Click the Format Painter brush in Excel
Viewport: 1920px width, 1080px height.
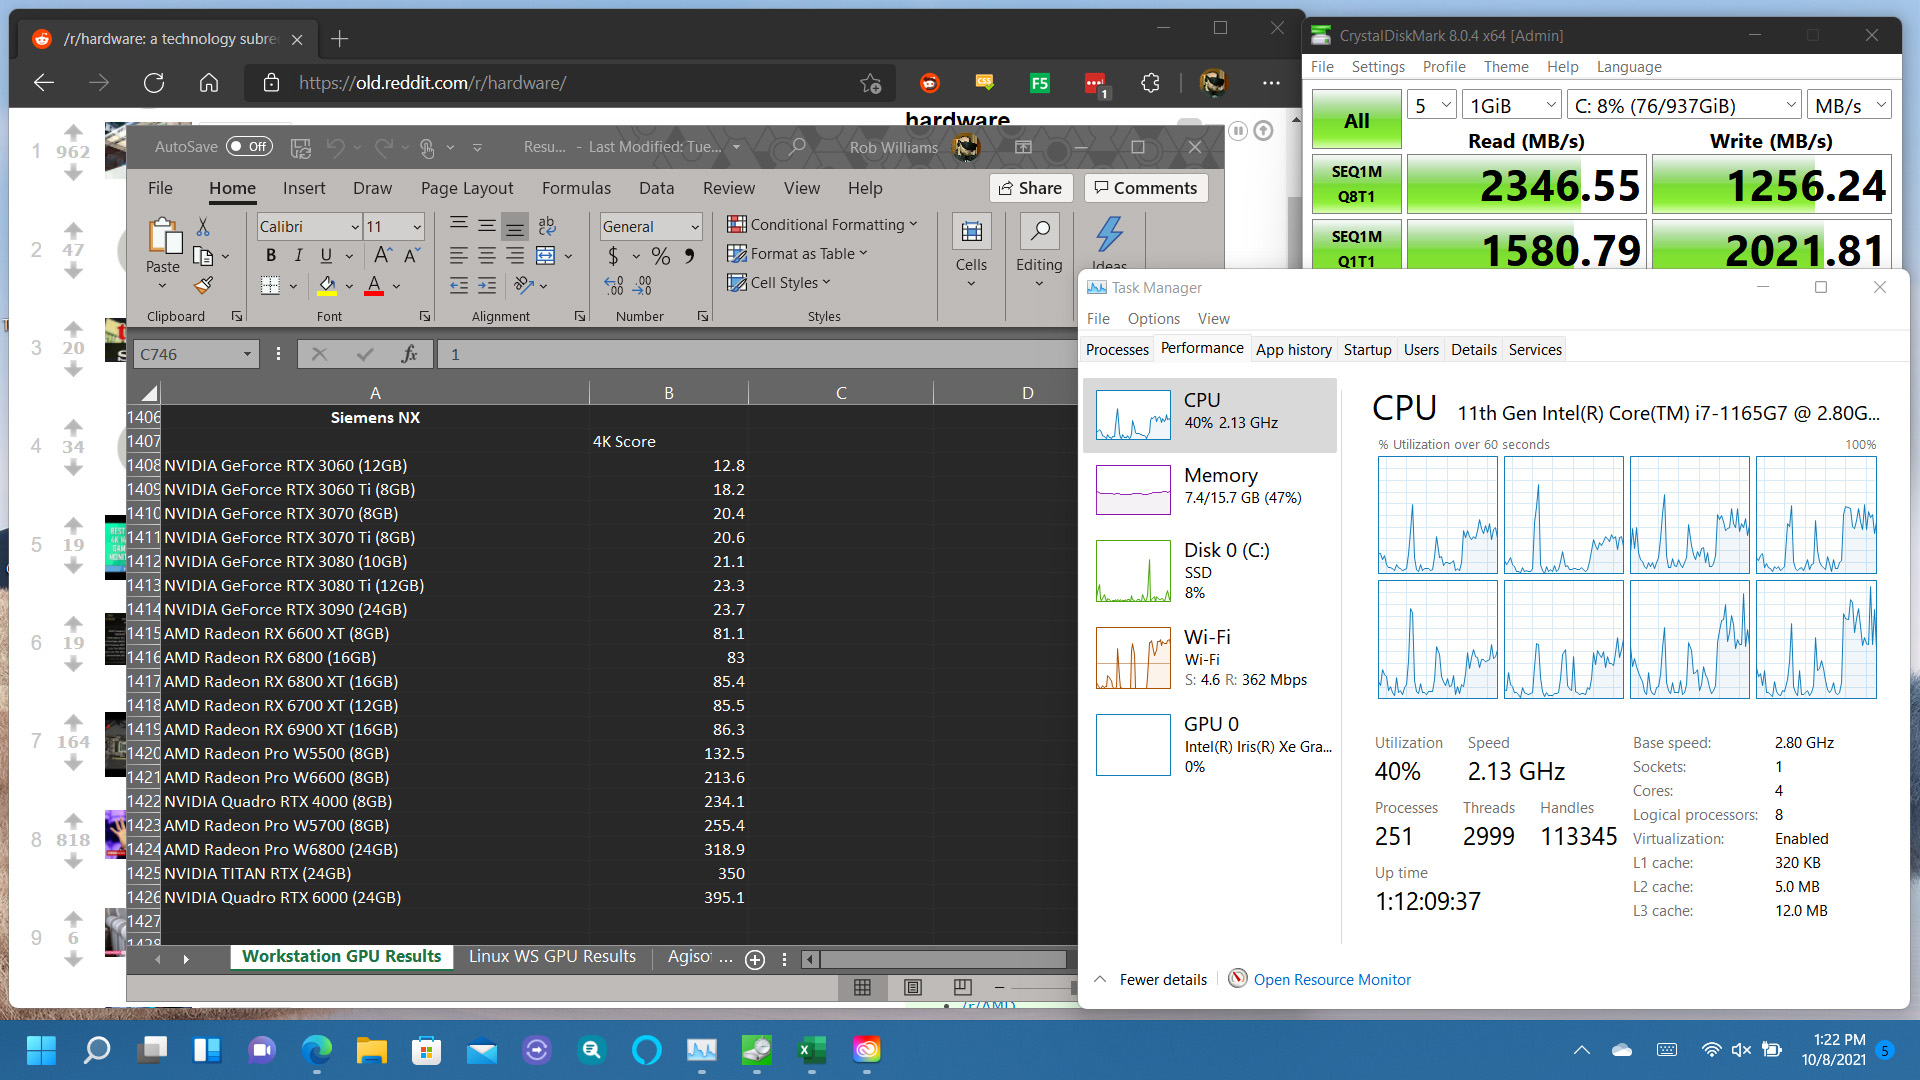click(x=203, y=286)
